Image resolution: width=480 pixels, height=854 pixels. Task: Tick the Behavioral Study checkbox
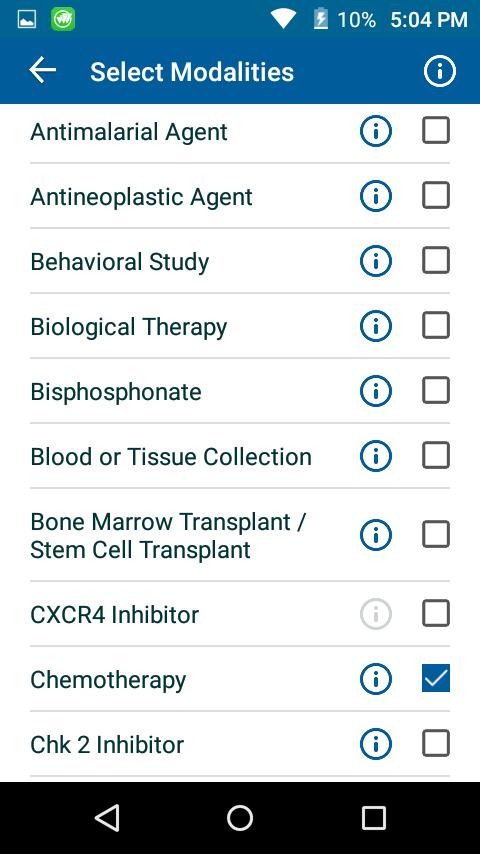pyautogui.click(x=436, y=260)
